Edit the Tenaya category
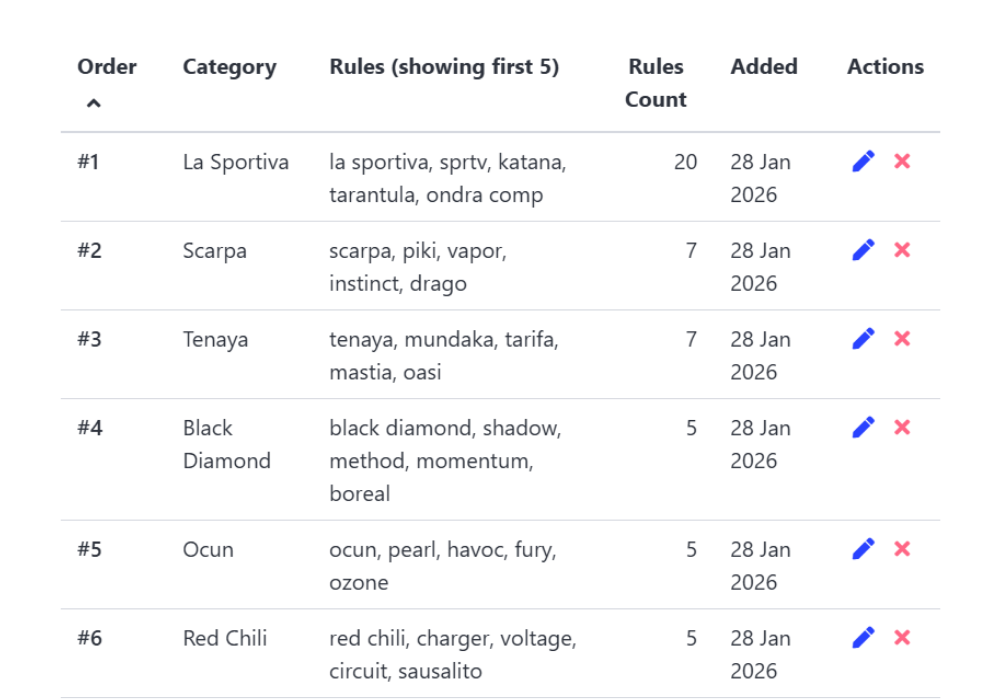The image size is (1000, 700). click(863, 339)
